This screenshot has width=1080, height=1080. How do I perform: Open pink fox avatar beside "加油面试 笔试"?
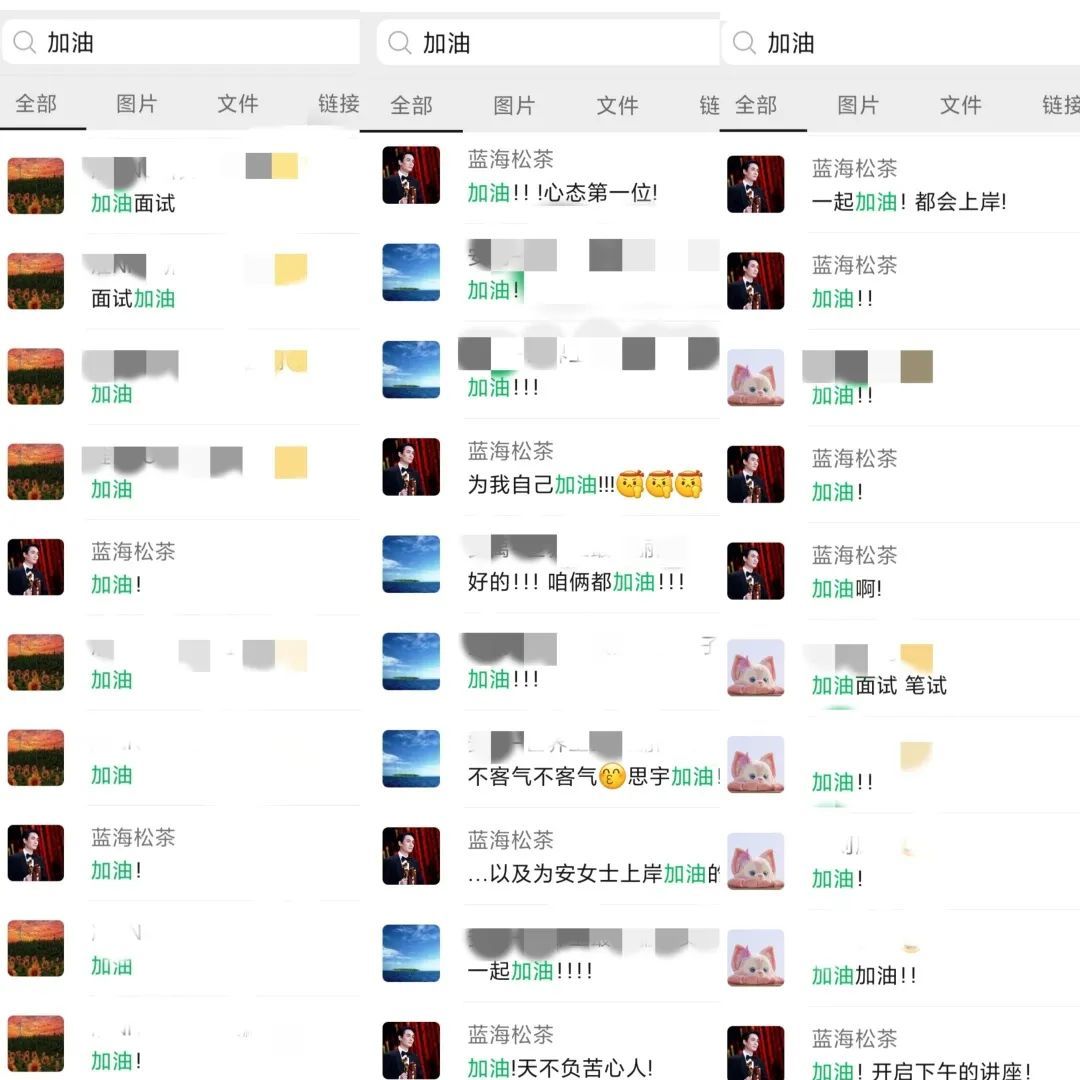tap(756, 667)
